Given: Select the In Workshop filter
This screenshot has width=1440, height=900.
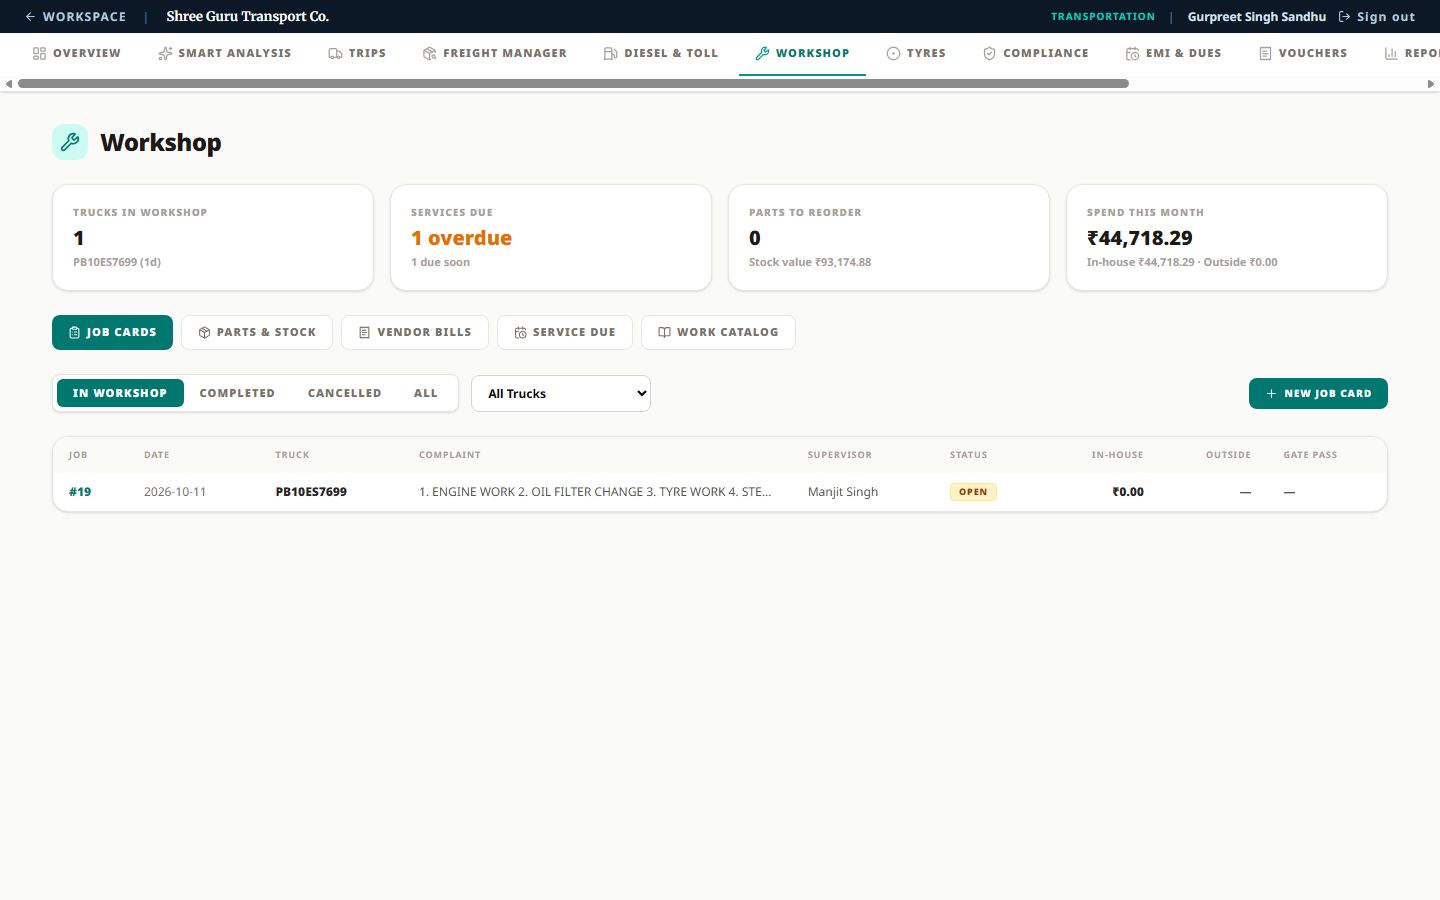Looking at the screenshot, I should pyautogui.click(x=120, y=393).
